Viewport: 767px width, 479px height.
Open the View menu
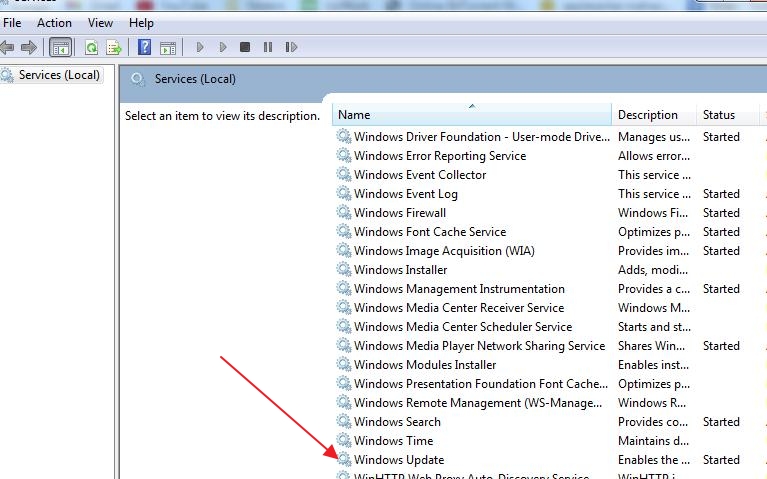point(100,22)
